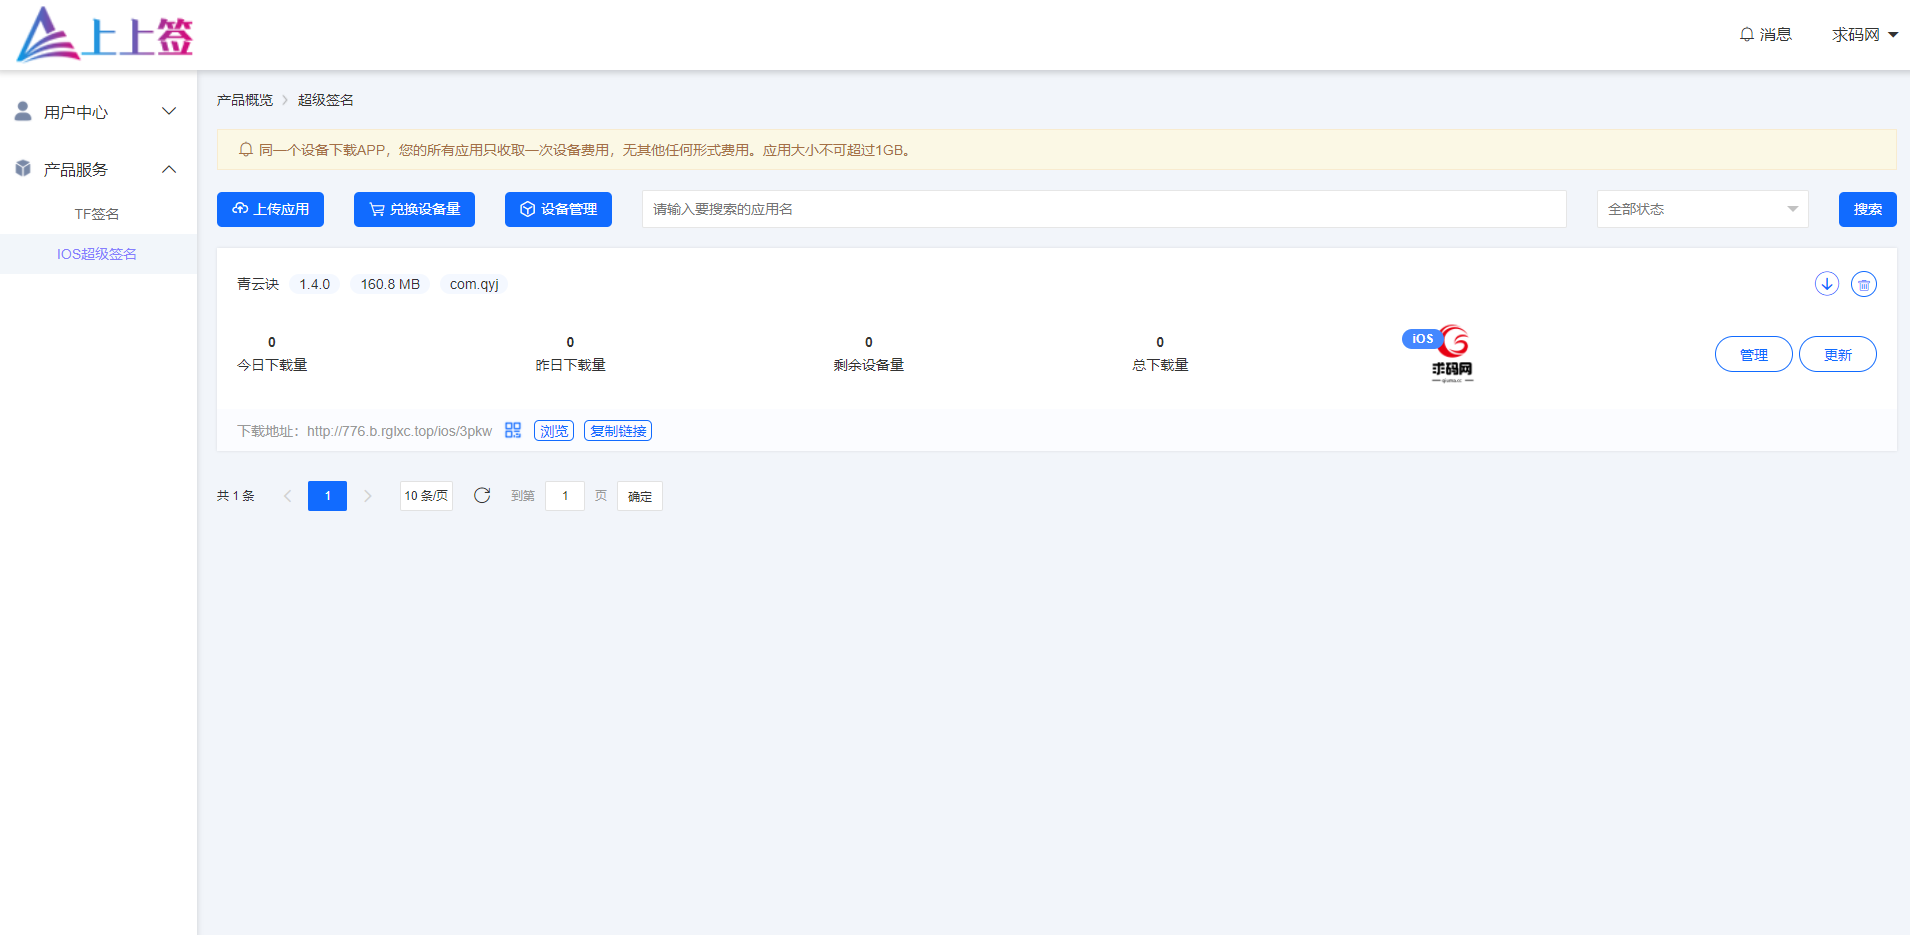The height and width of the screenshot is (935, 1910).
Task: Click the app name search input field
Action: click(1103, 209)
